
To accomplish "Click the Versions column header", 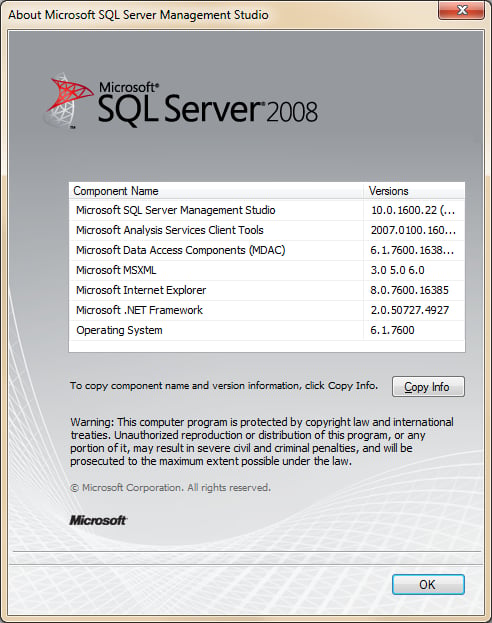I will coord(414,191).
